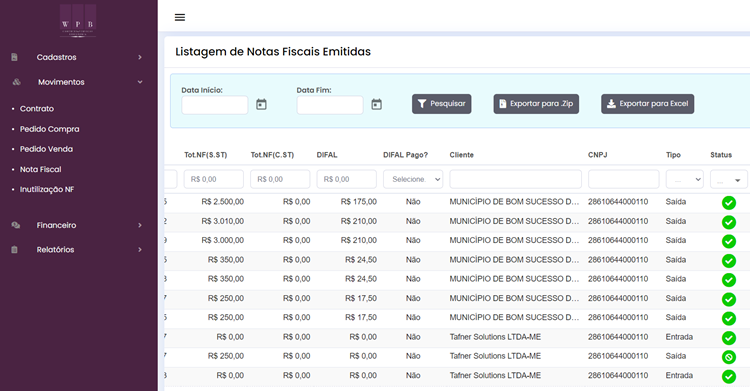Click status check on last Tafner Entrada row
Image resolution: width=750 pixels, height=391 pixels.
click(728, 376)
